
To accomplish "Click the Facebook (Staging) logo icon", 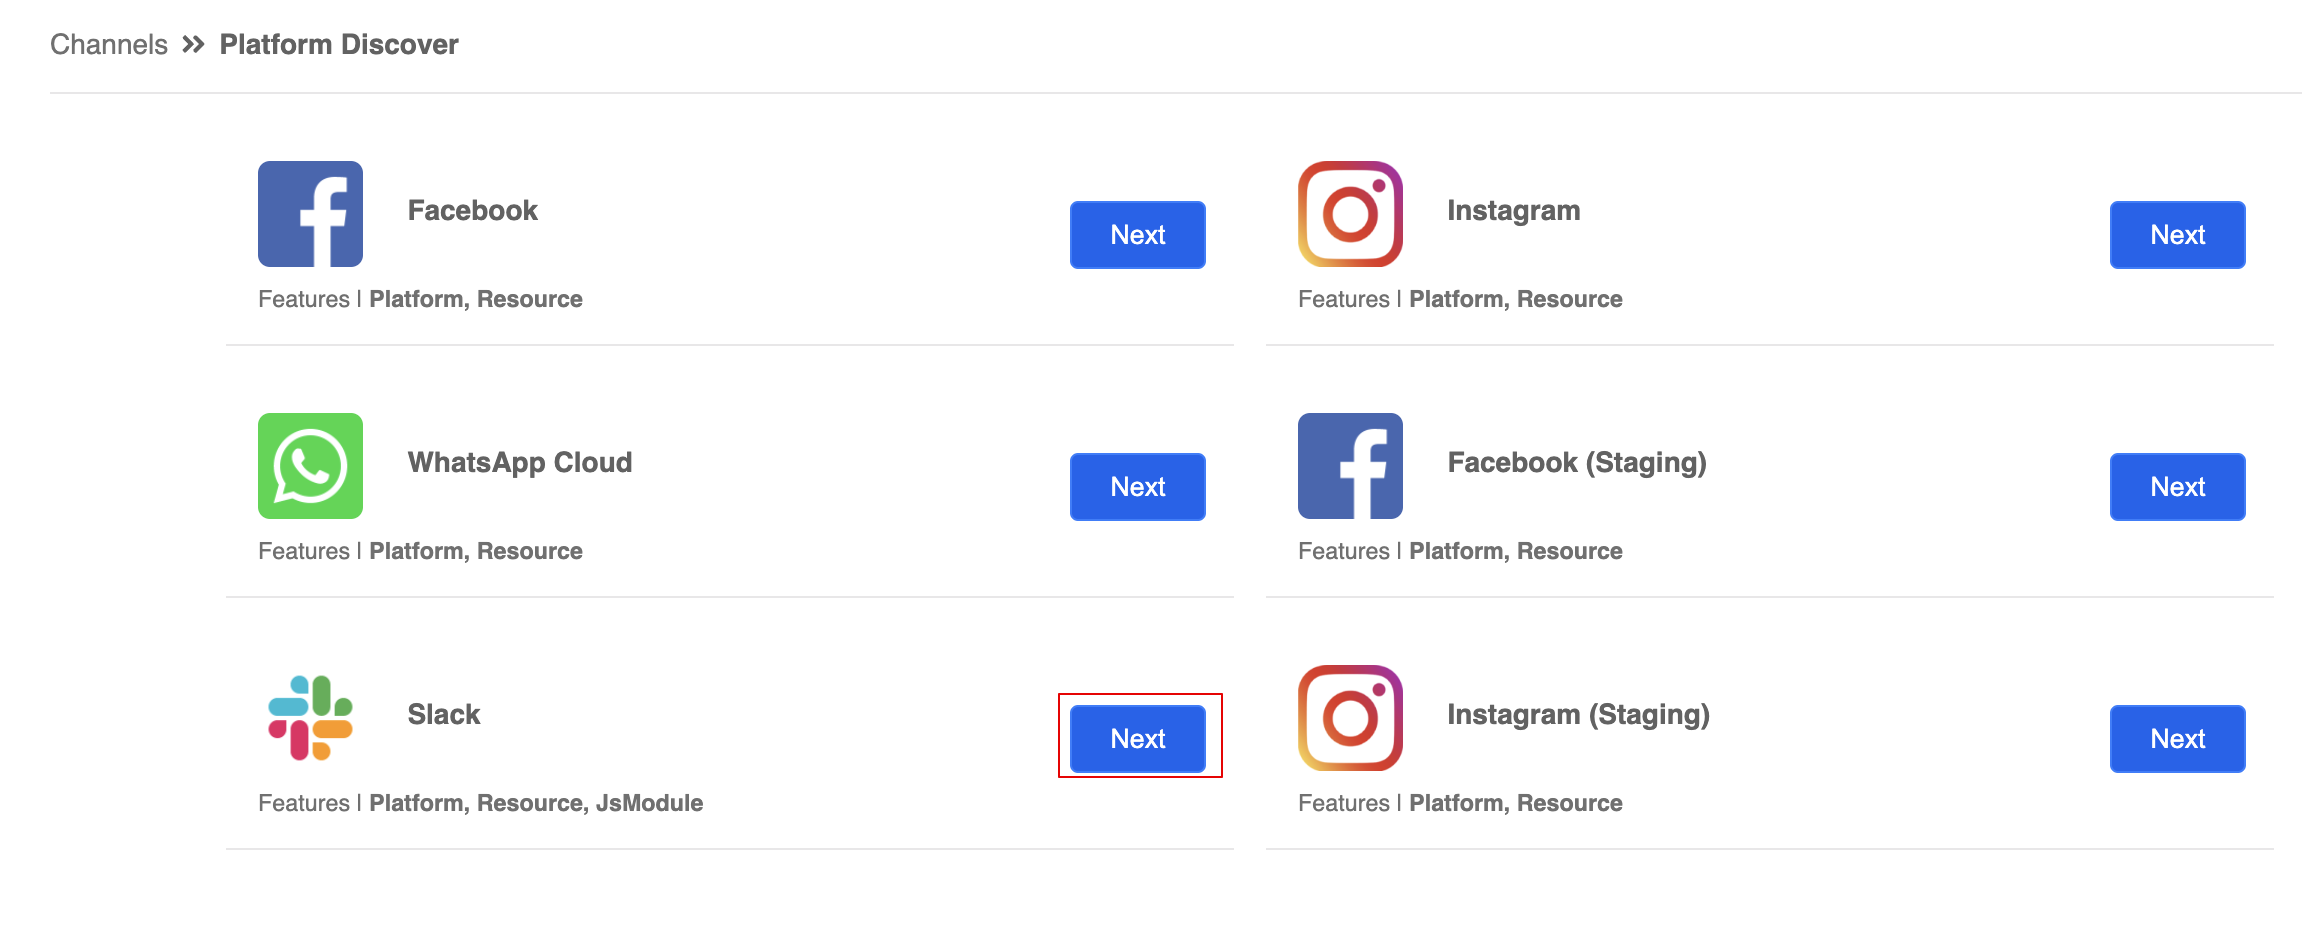I will (1350, 466).
